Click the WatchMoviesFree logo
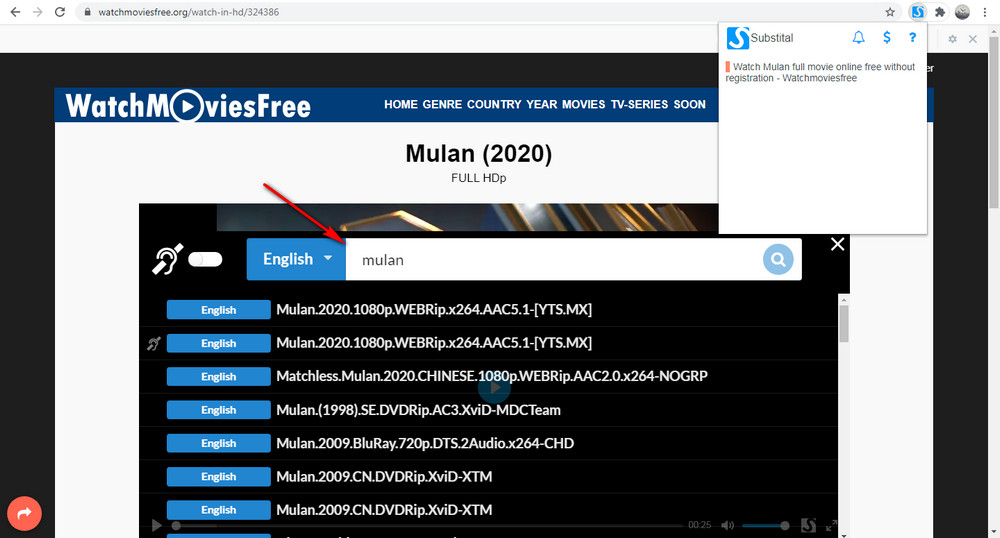 188,105
